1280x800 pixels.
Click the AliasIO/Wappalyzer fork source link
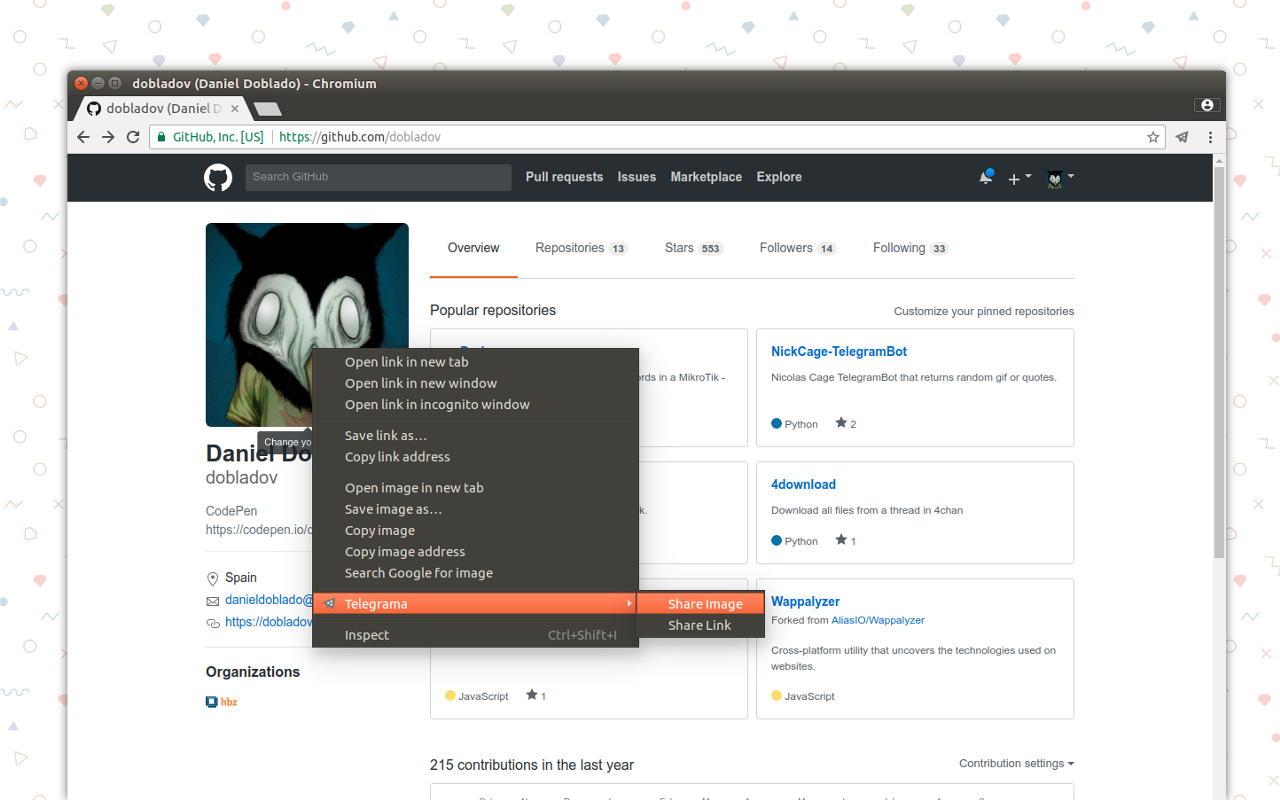point(878,620)
